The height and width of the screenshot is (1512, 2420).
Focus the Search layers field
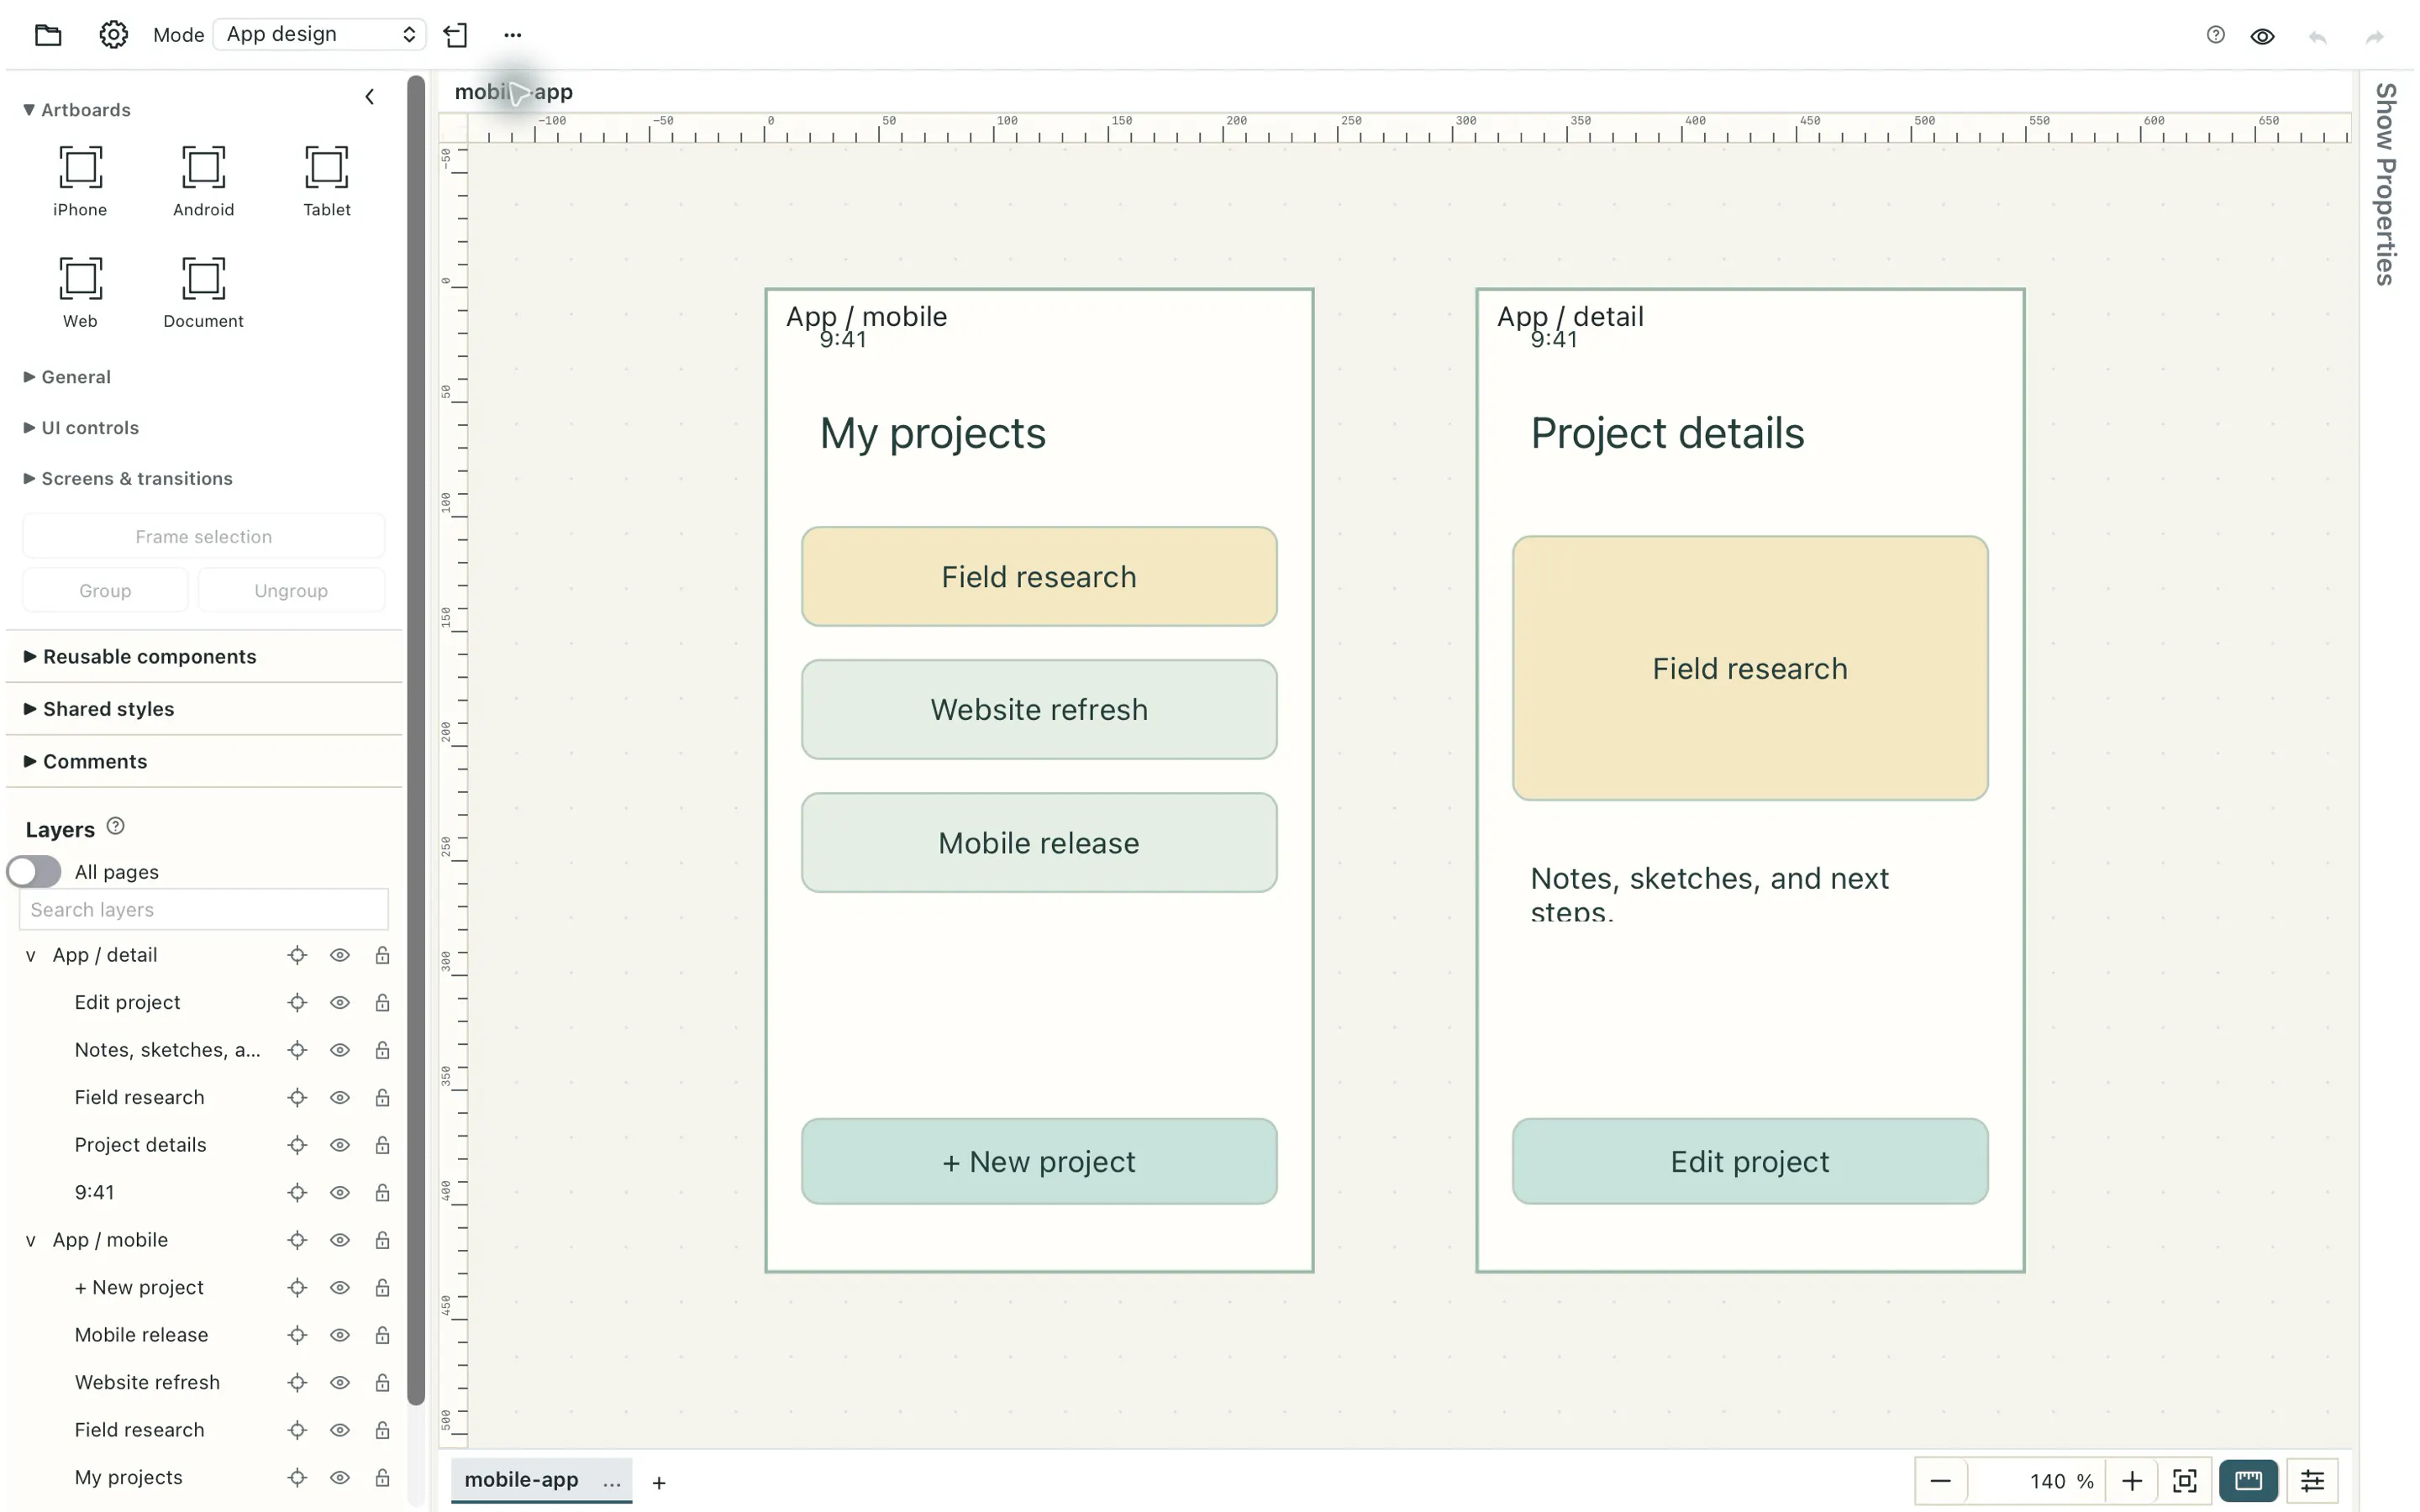(204, 909)
